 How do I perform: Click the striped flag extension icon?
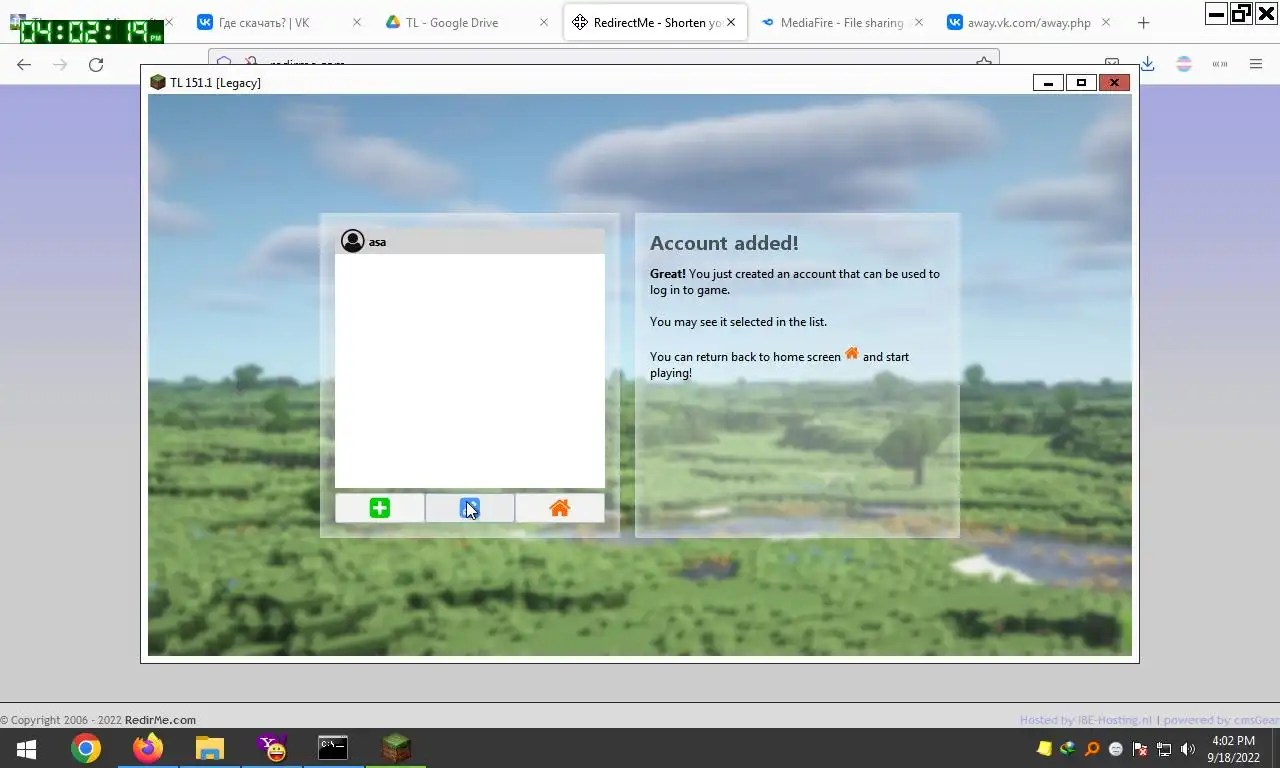(1184, 64)
